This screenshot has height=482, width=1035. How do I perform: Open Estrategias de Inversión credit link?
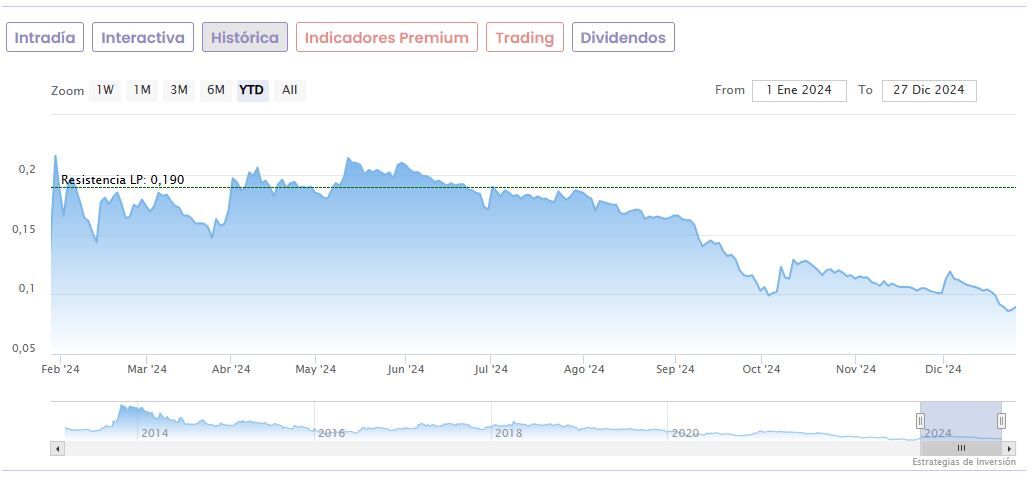(x=963, y=463)
